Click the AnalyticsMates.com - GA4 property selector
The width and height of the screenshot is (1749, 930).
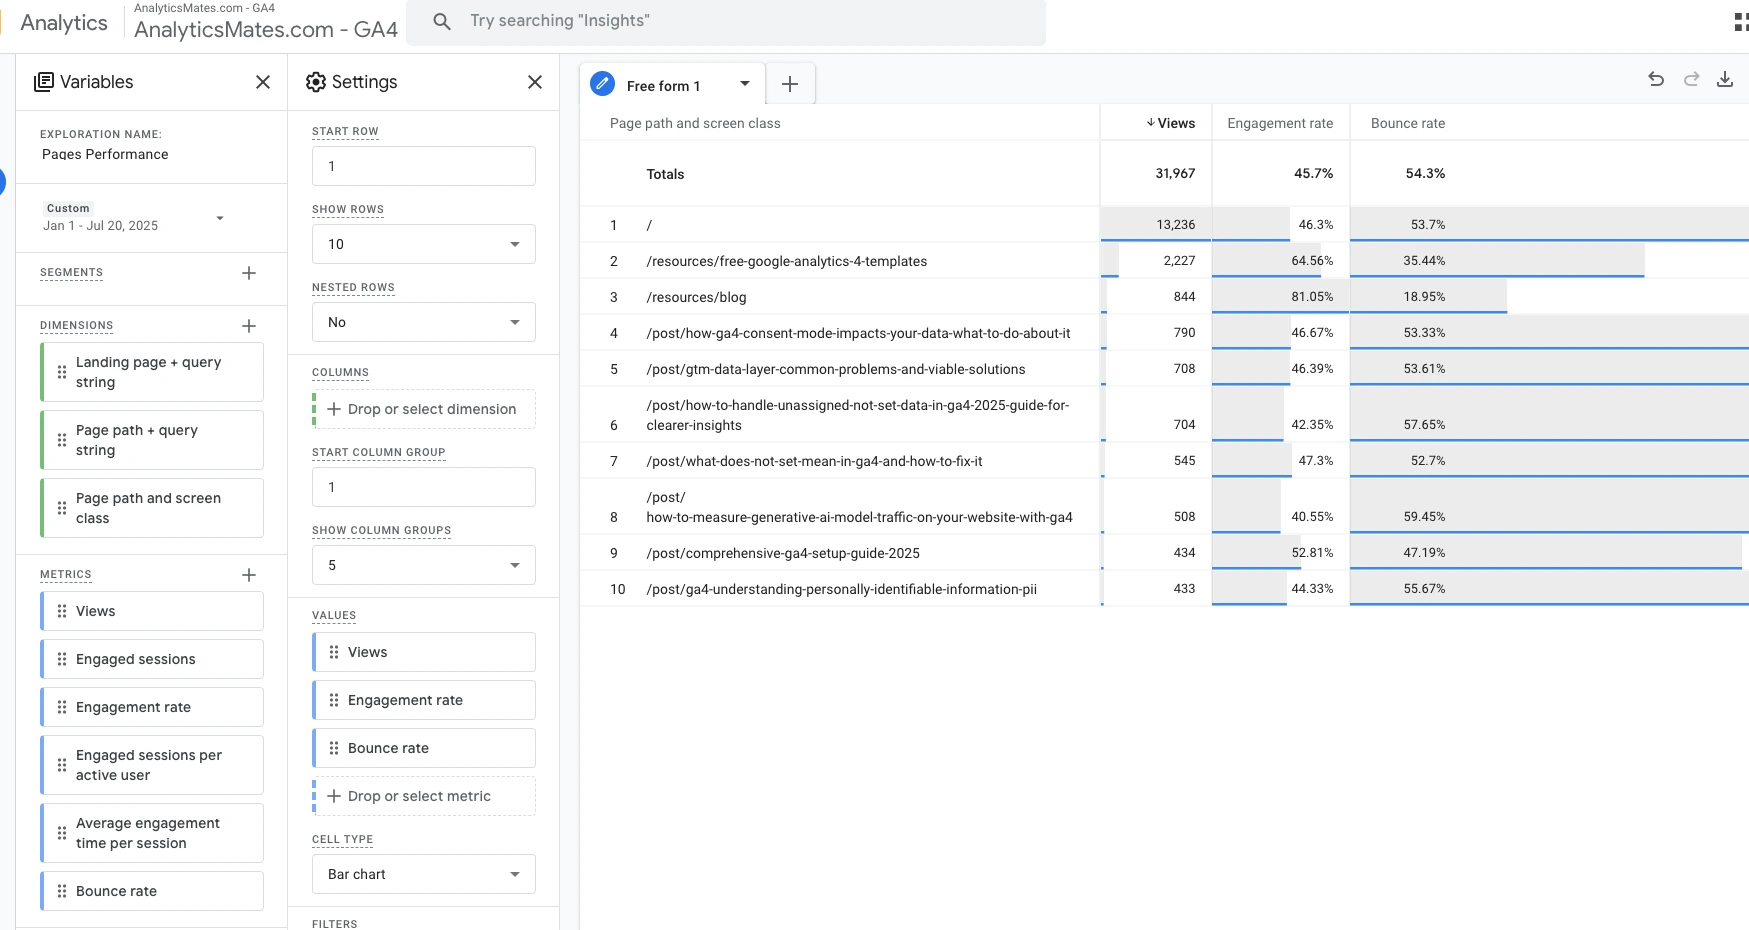point(266,22)
